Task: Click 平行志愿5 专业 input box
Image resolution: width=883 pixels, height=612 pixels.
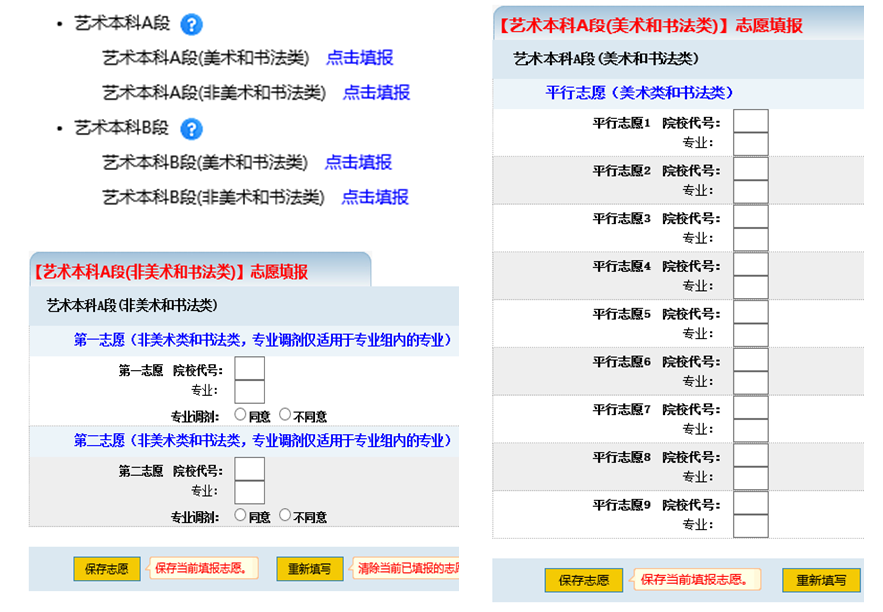Action: [x=750, y=333]
